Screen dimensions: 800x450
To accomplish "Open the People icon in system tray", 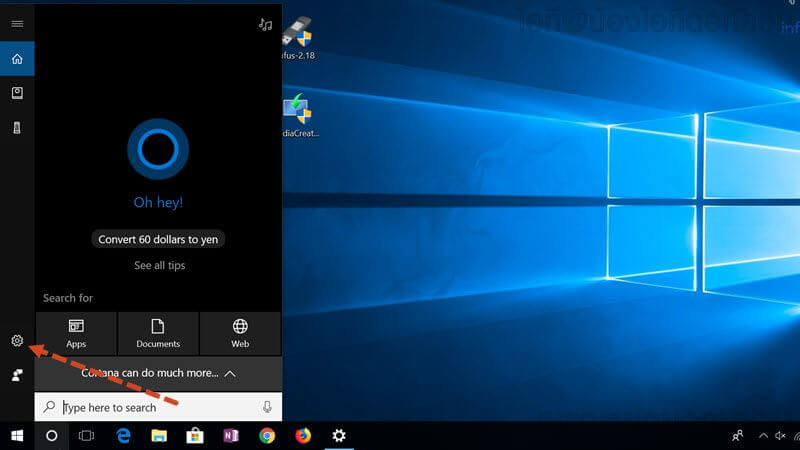I will click(738, 436).
